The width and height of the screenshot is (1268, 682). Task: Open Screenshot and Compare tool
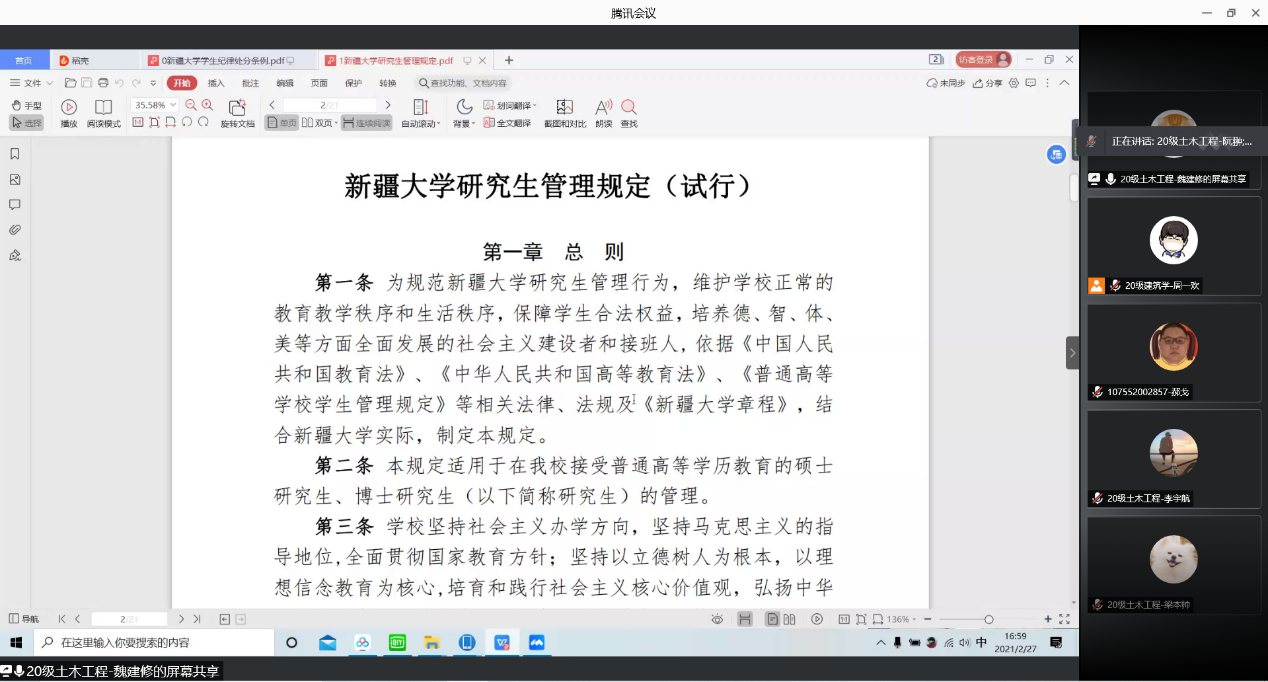[x=565, y=107]
